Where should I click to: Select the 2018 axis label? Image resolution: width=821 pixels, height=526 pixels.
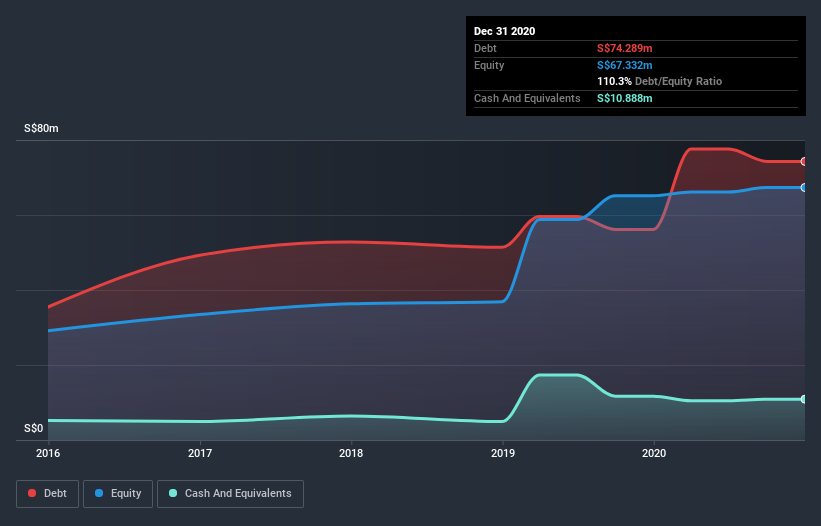351,453
